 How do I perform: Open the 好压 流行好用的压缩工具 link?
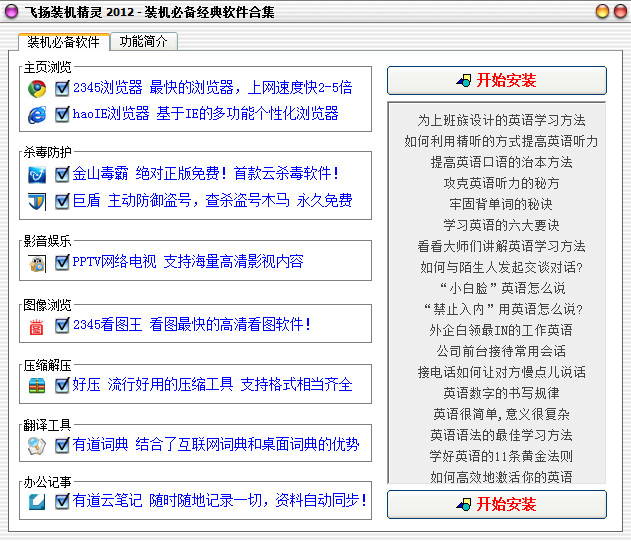click(x=212, y=384)
